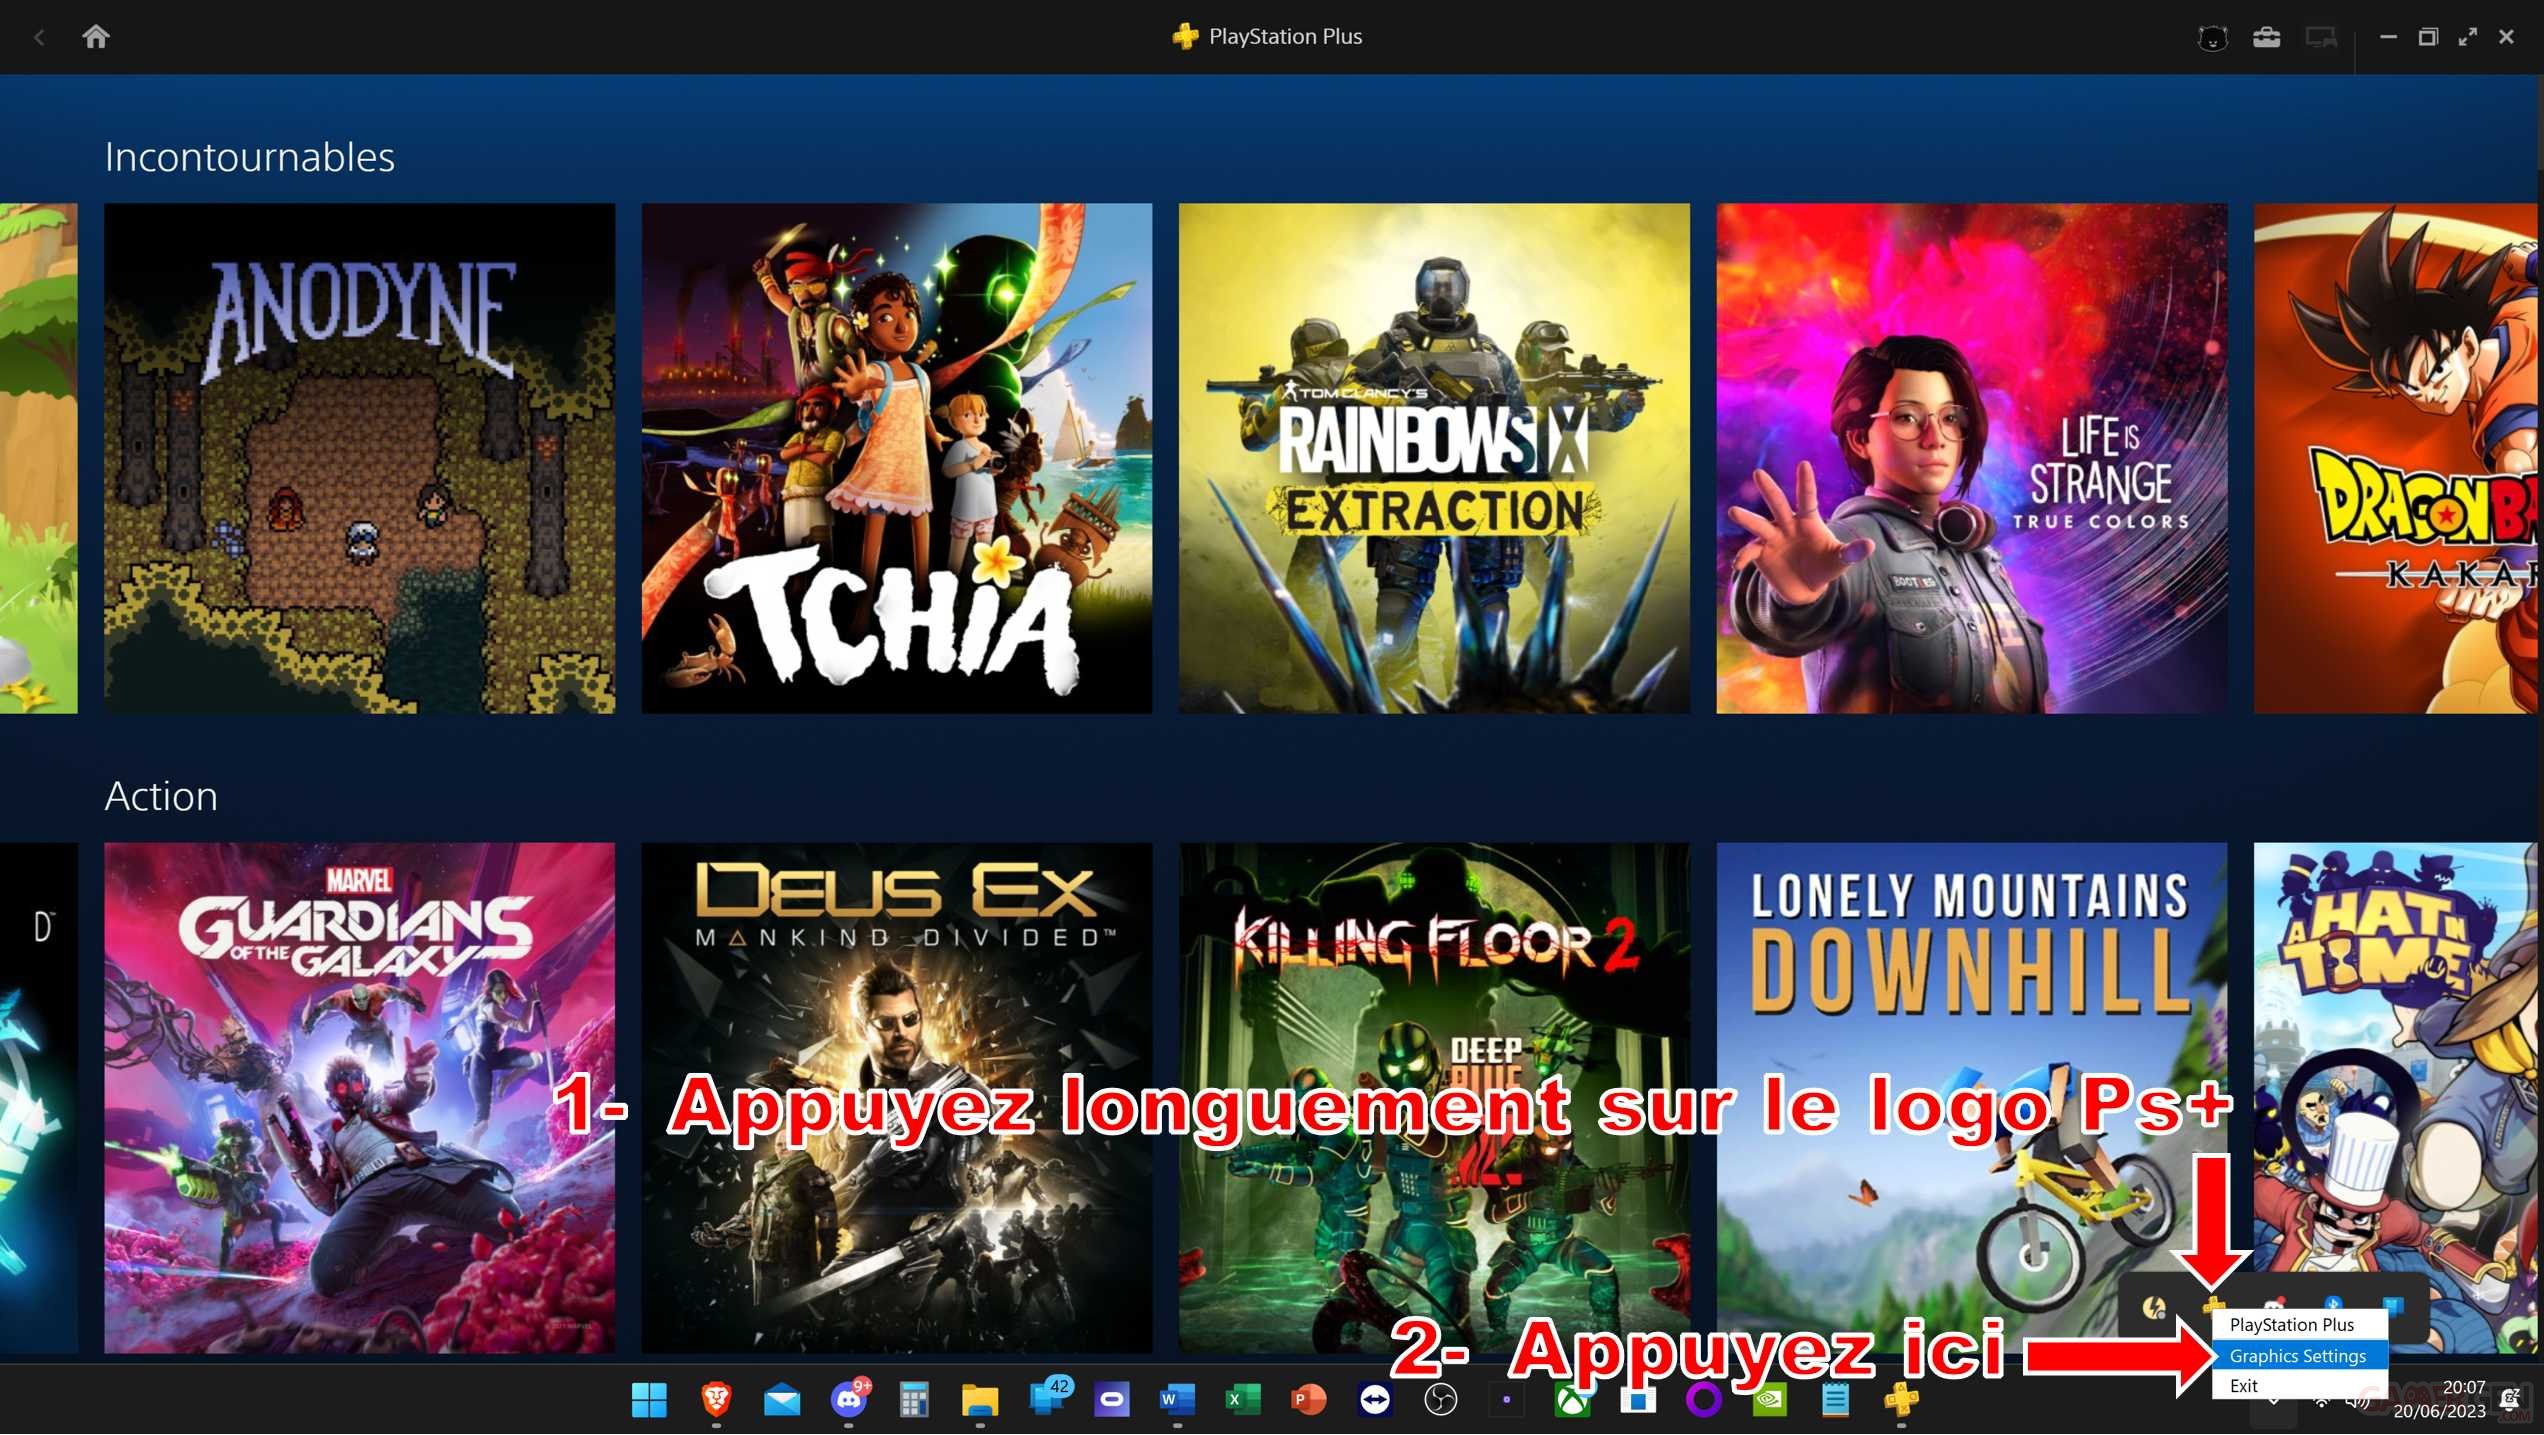Click the PlayStation Plus menu entry
This screenshot has height=1435, width=2544.
point(2291,1325)
